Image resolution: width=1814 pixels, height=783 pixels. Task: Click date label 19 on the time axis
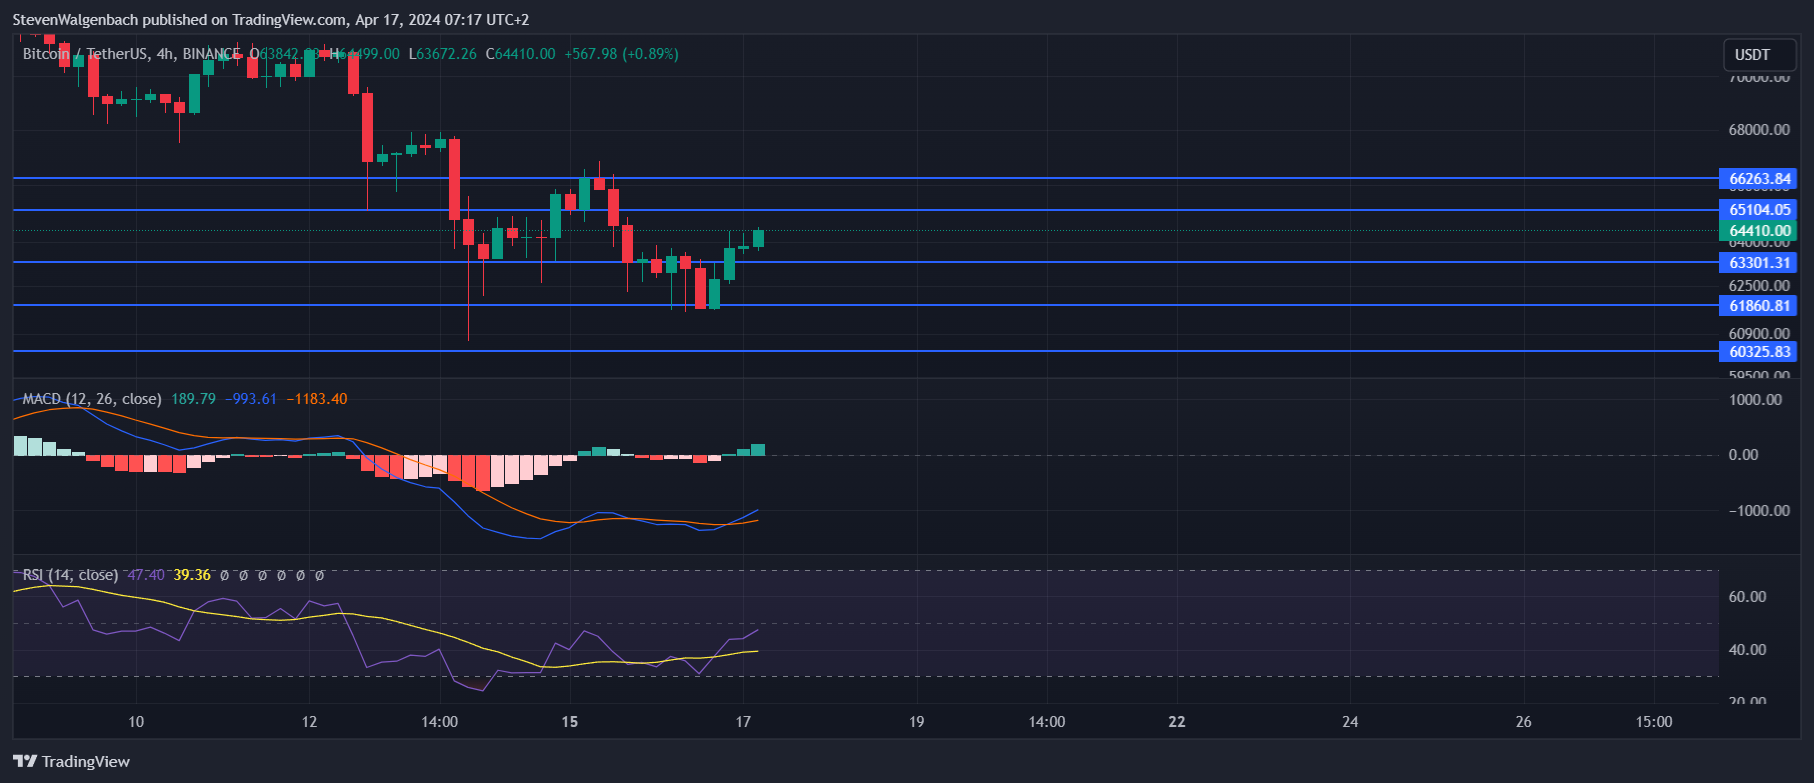pos(916,722)
